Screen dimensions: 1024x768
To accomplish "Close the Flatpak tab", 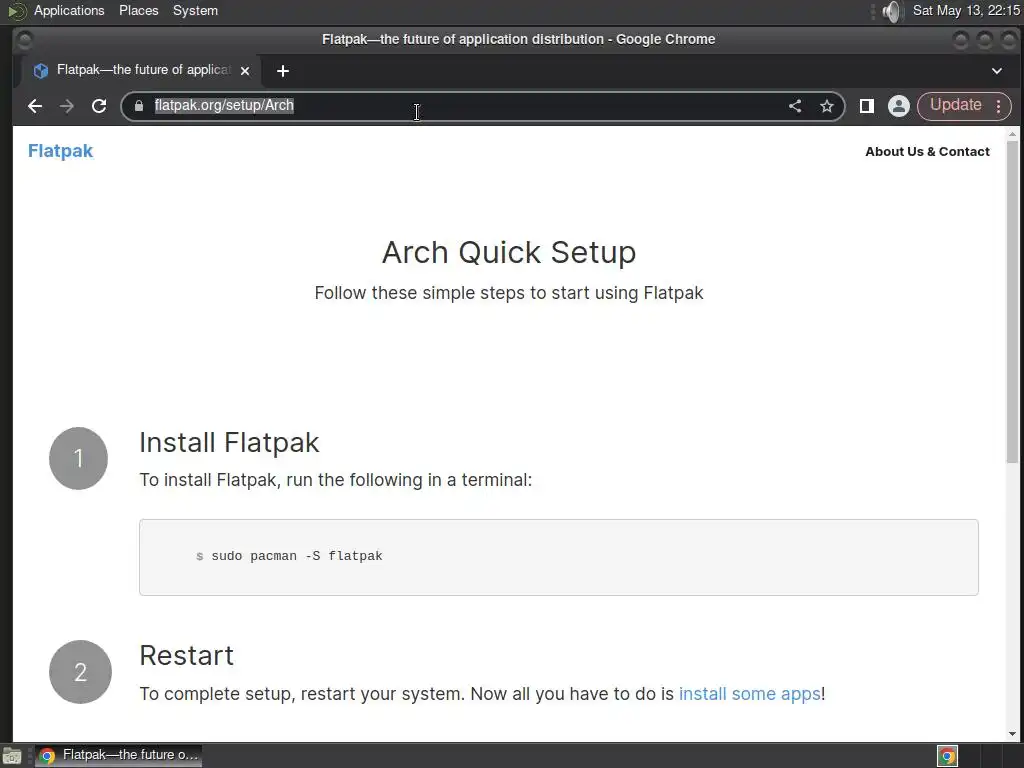I will (x=245, y=71).
